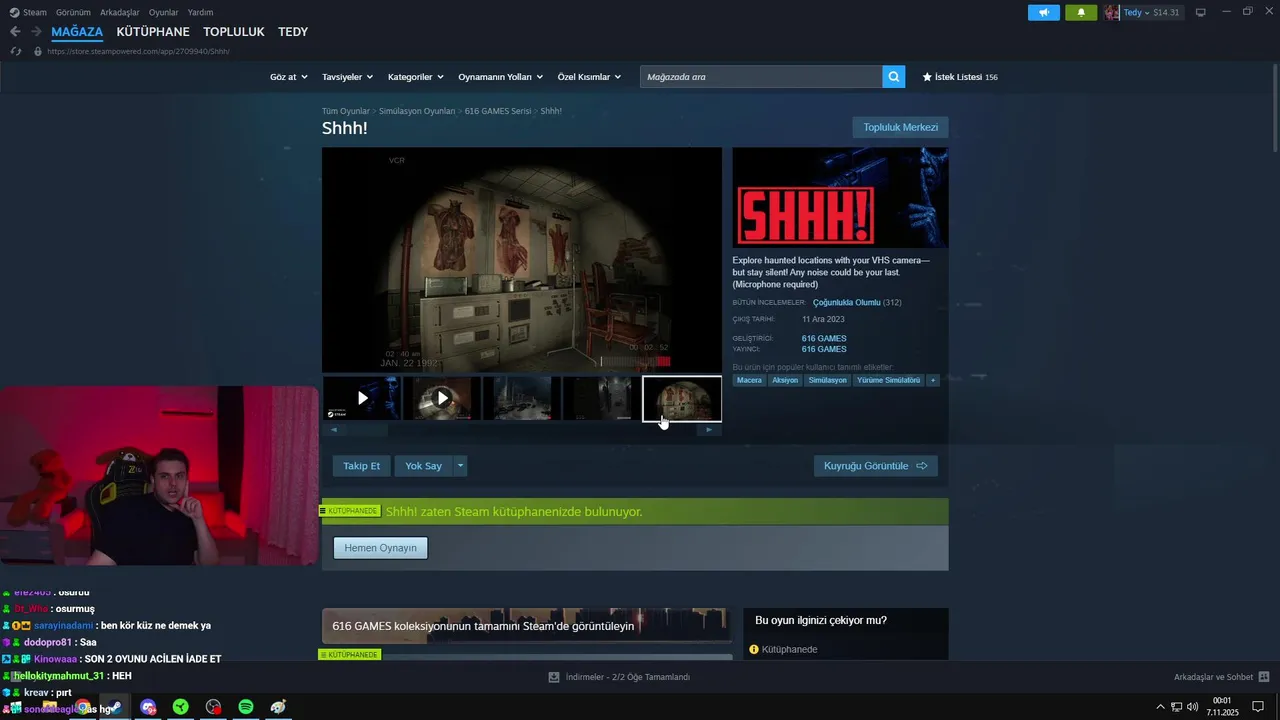Expand the Göz at dropdown
This screenshot has height=720, width=1280.
click(x=288, y=77)
